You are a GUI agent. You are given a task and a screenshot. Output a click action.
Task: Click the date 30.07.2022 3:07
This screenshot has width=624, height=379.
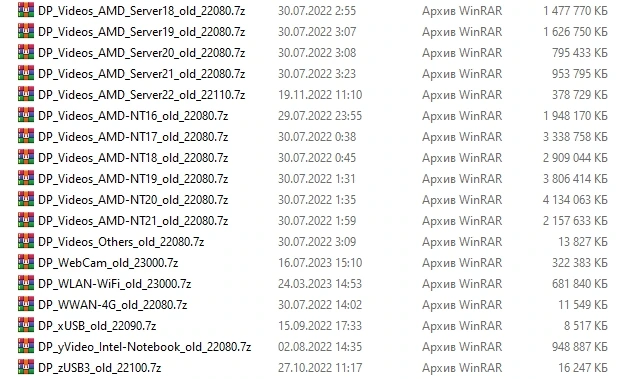(x=317, y=32)
